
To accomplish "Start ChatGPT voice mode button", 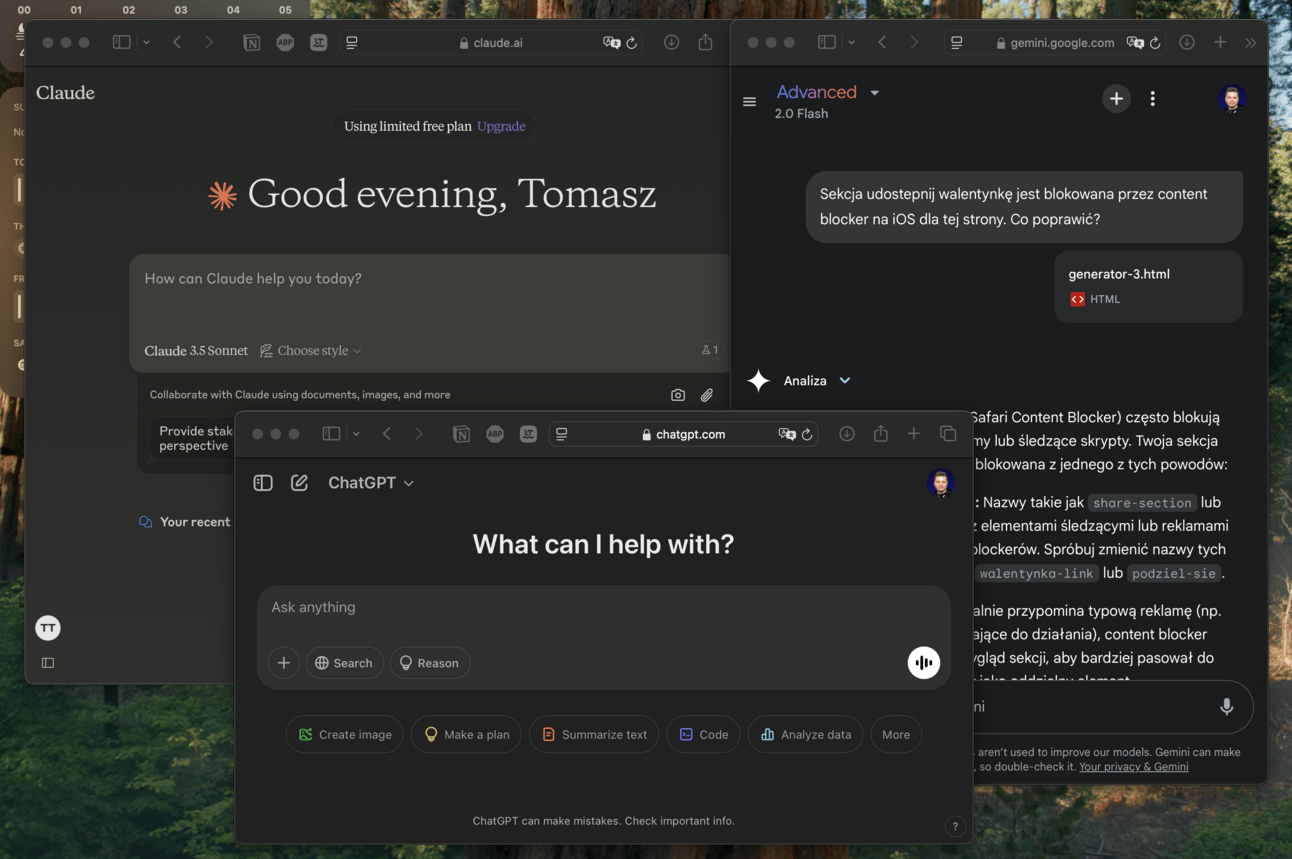I will [924, 663].
